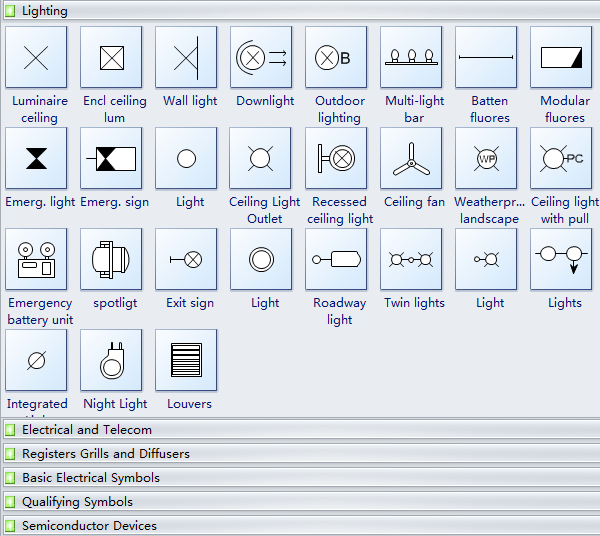This screenshot has height=536, width=600.
Task: Expand the Qualifying Symbols section
Action: [77, 502]
